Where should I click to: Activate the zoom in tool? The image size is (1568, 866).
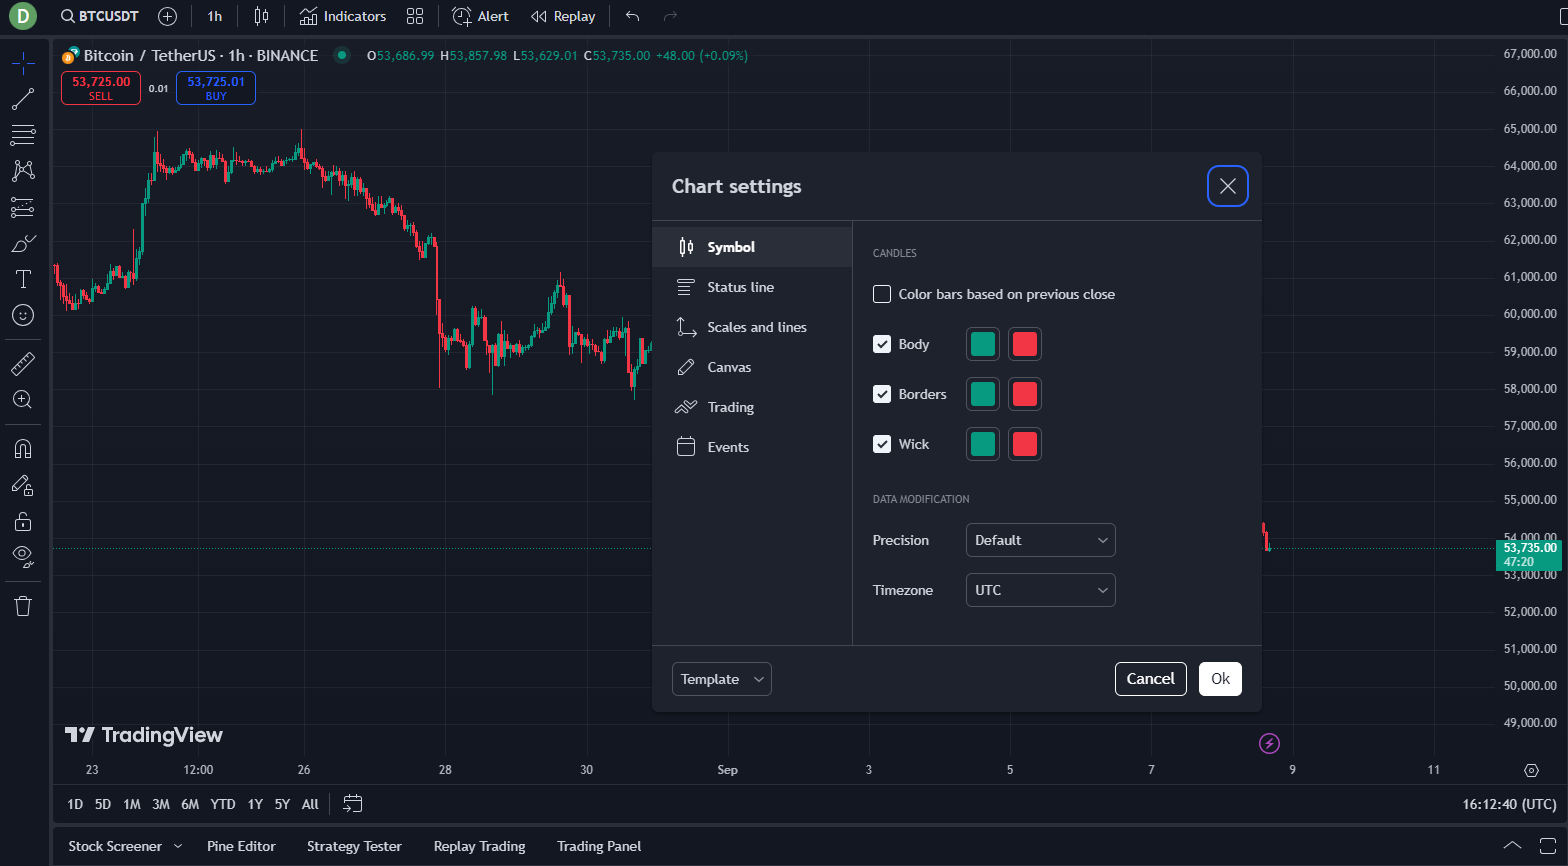point(23,400)
